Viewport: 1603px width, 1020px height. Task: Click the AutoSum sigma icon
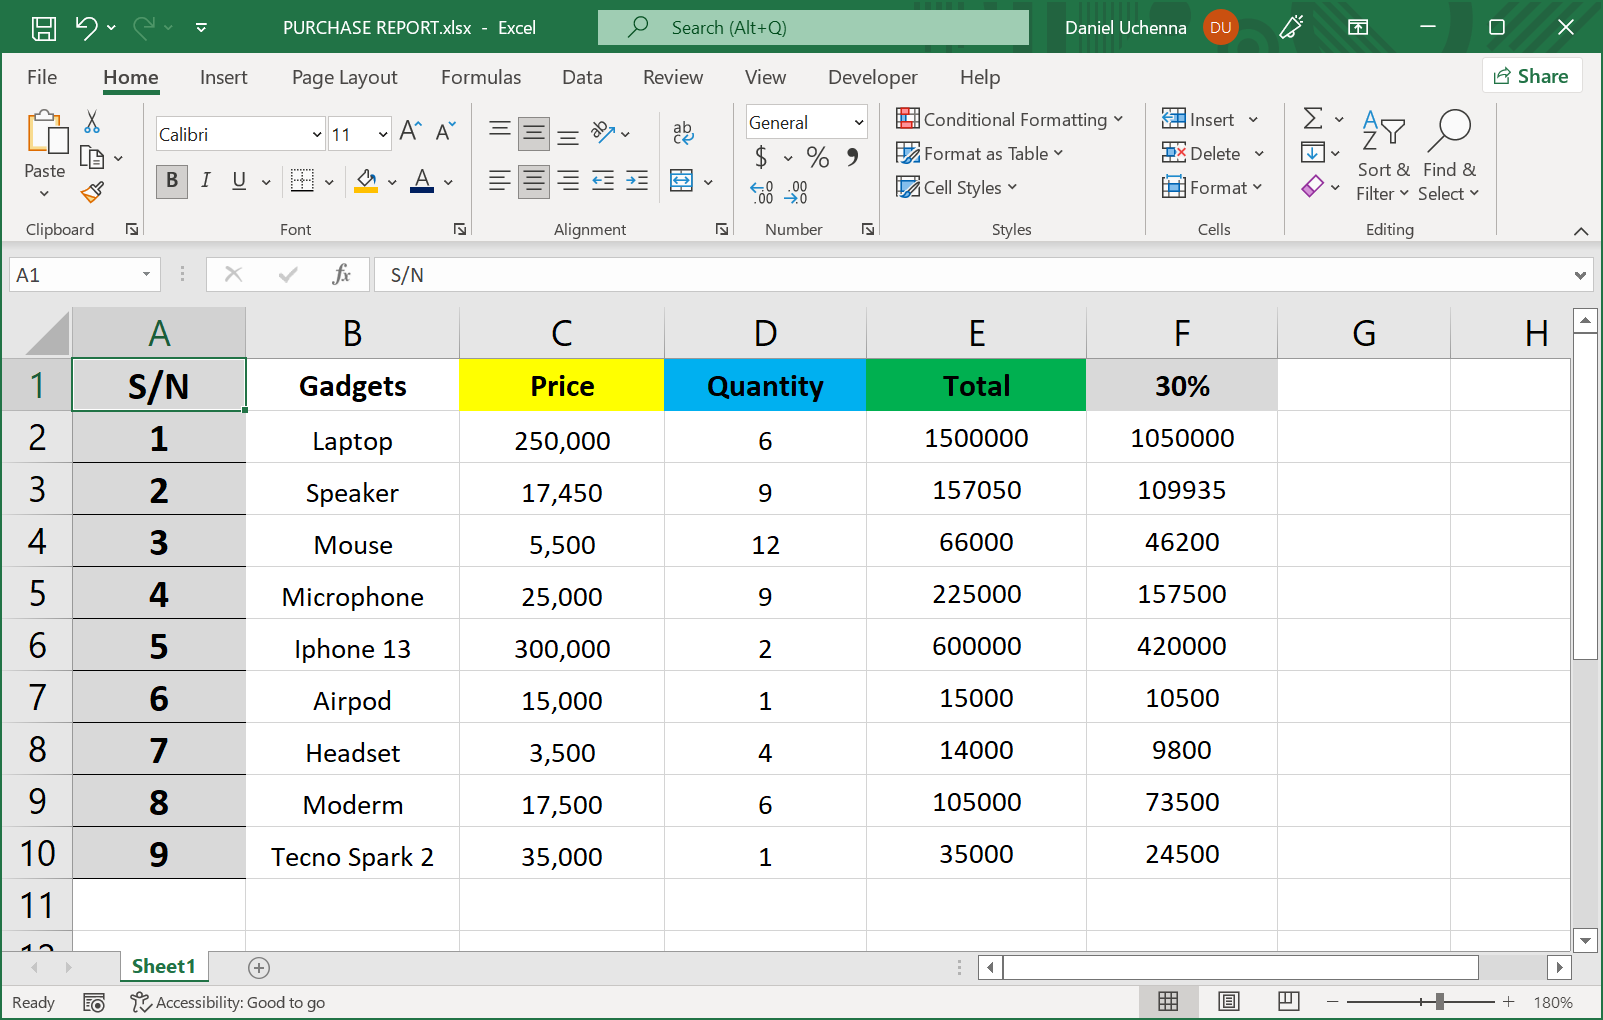pos(1313,119)
